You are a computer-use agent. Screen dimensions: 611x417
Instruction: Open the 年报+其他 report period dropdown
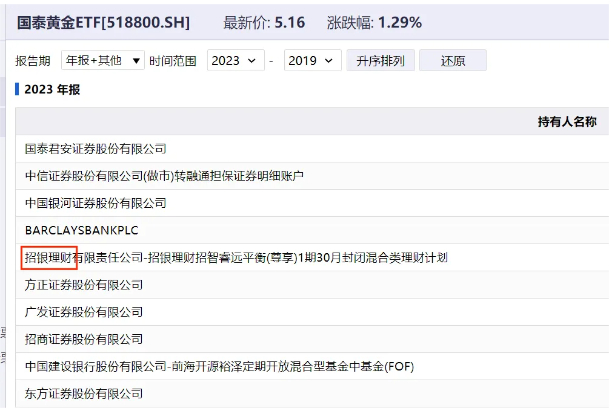point(103,60)
